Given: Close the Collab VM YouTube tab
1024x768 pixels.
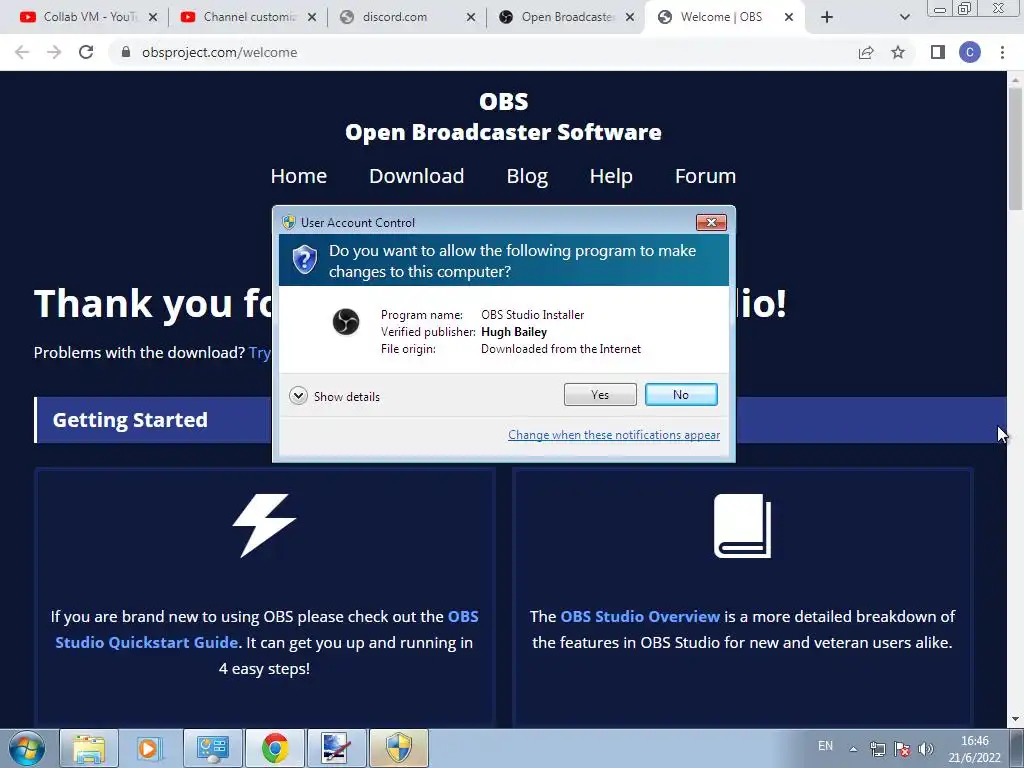Looking at the screenshot, I should pyautogui.click(x=153, y=17).
